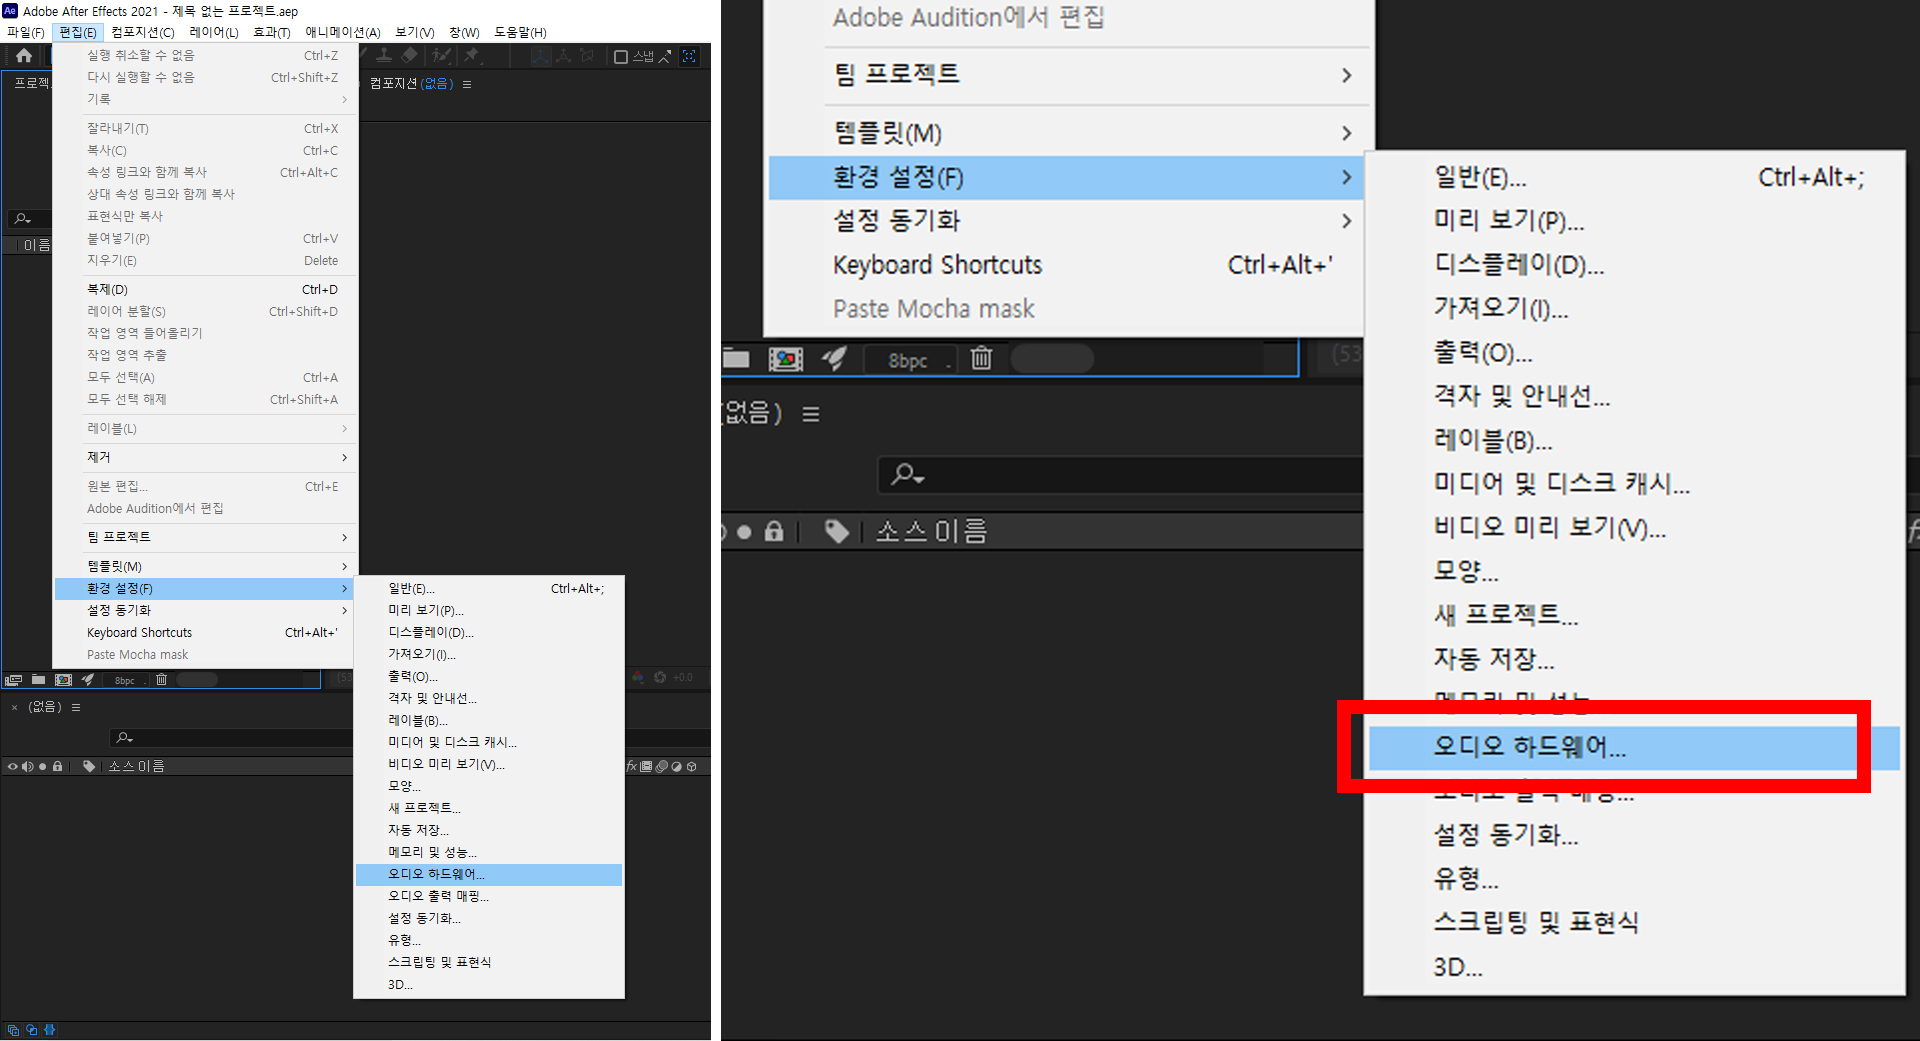Open project search magnifier above 이름 column
Image resolution: width=1920 pixels, height=1041 pixels.
click(x=22, y=218)
